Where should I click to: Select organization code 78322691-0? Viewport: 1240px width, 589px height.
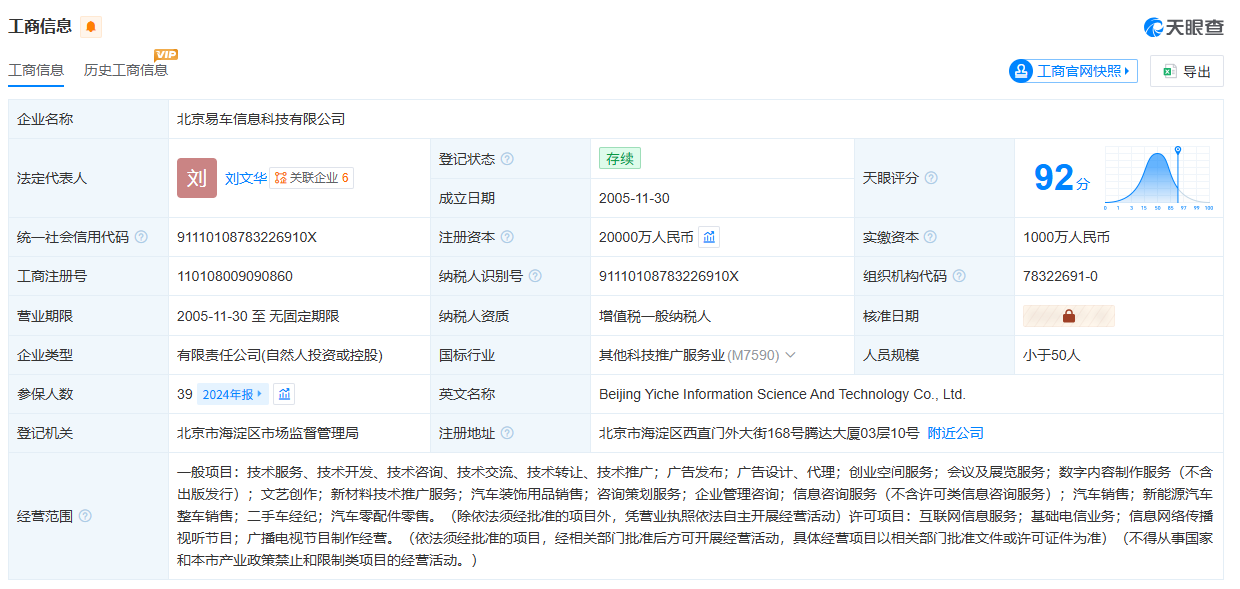tap(1061, 276)
